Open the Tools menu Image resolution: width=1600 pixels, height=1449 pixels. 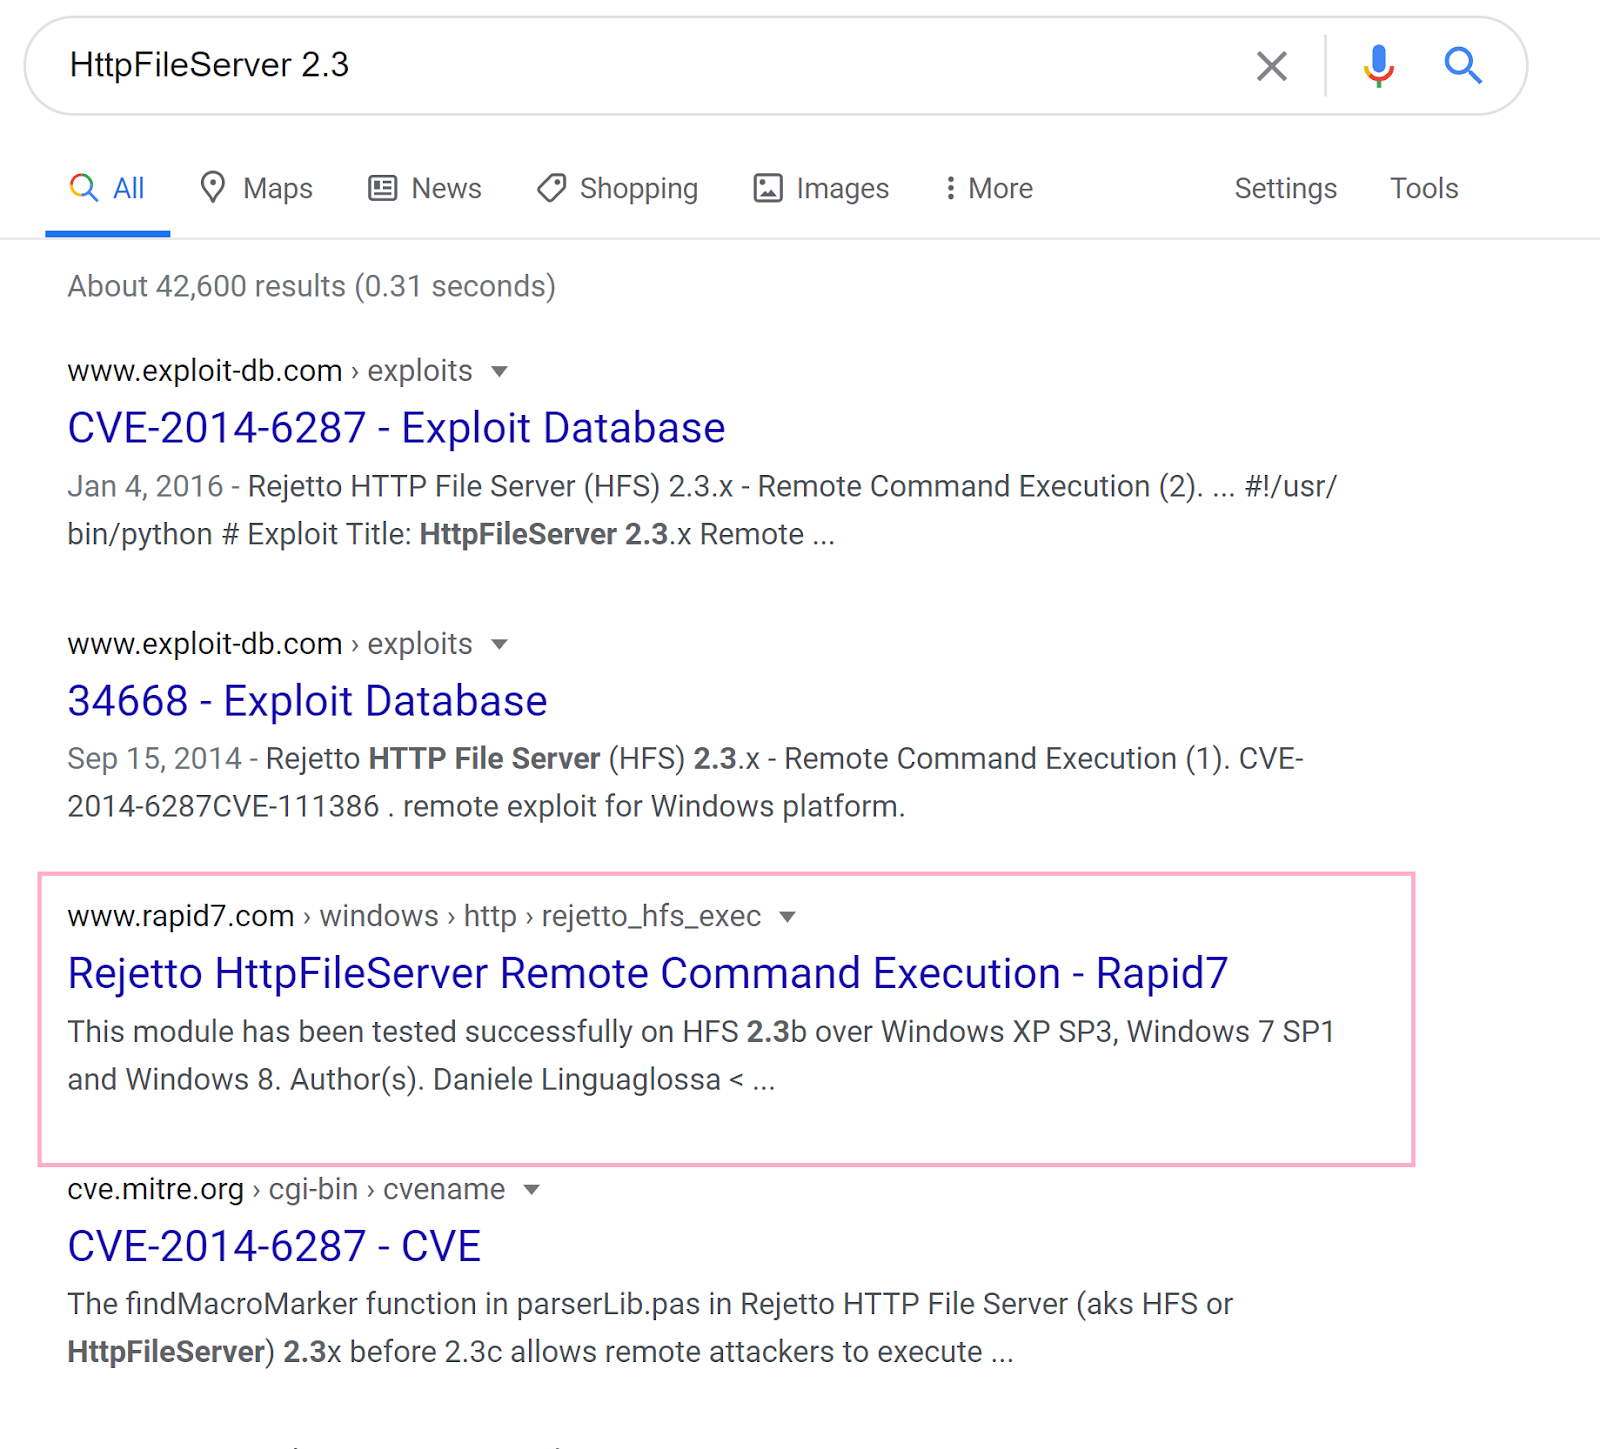1424,188
